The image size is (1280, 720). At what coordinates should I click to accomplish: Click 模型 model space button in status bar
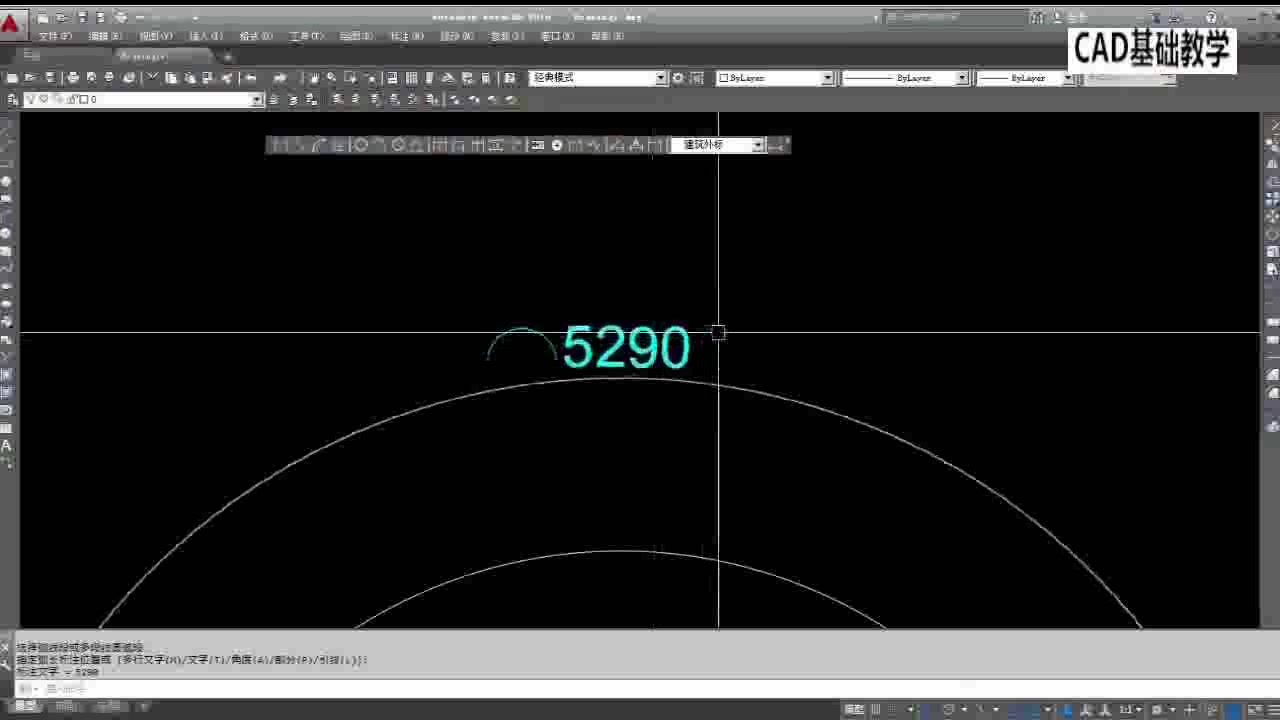click(x=854, y=709)
